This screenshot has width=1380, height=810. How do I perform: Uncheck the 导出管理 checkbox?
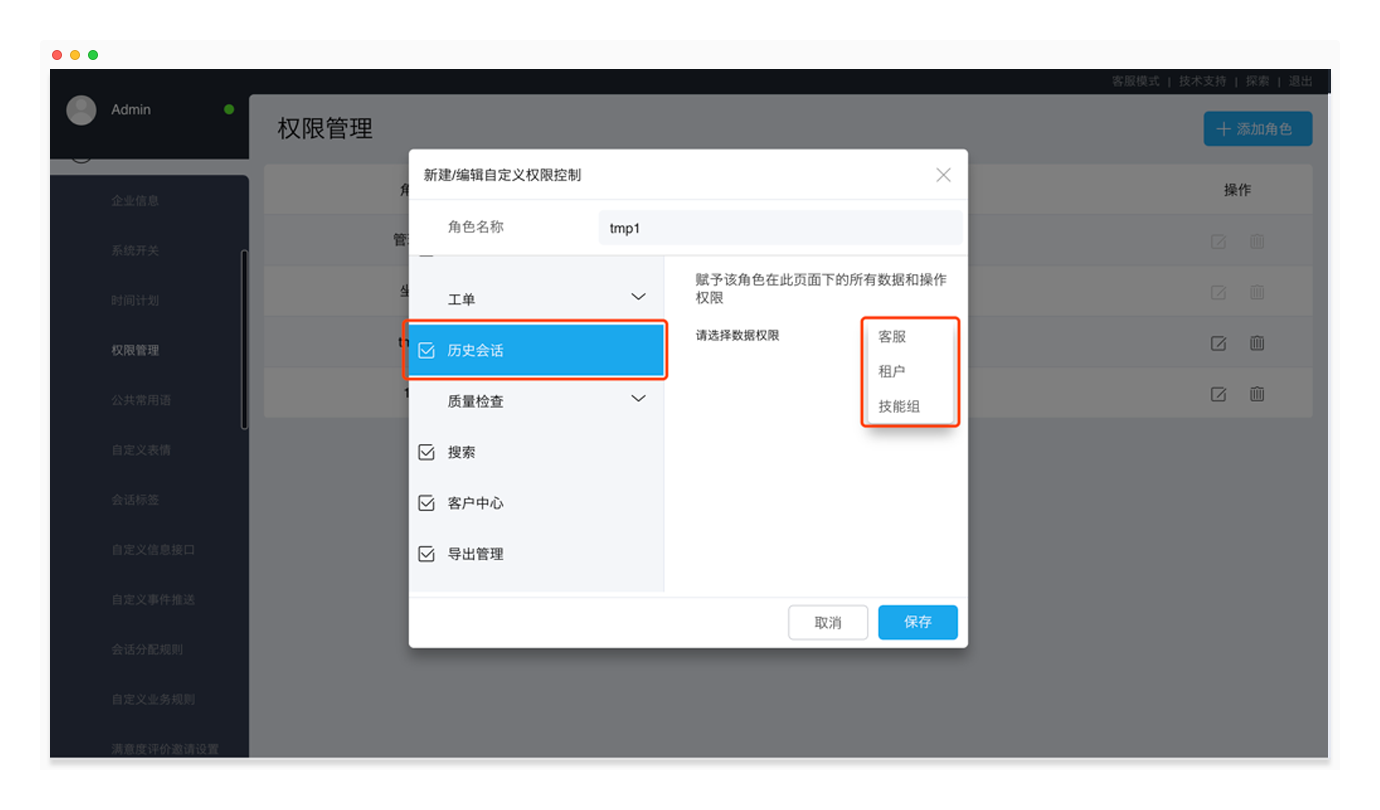coord(427,554)
